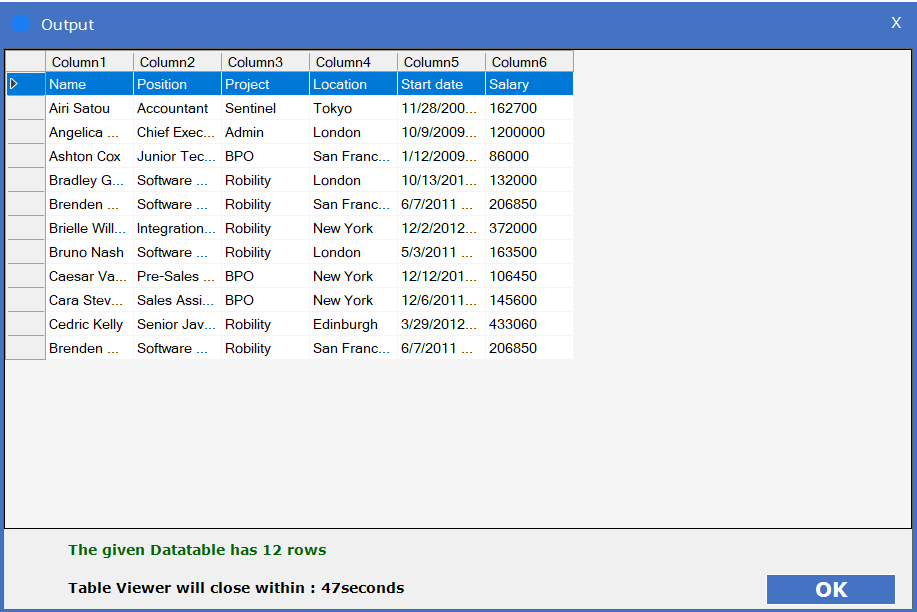The height and width of the screenshot is (612, 917).
Task: Click the blue Output window icon
Action: tap(20, 23)
